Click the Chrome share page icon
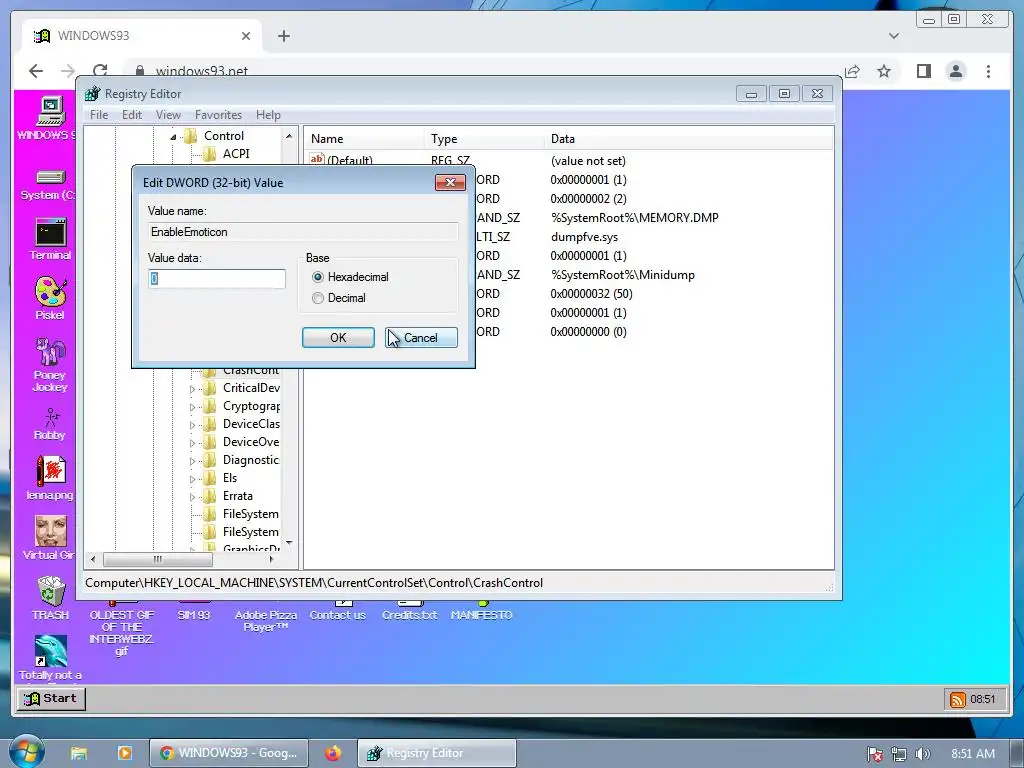 tap(852, 71)
